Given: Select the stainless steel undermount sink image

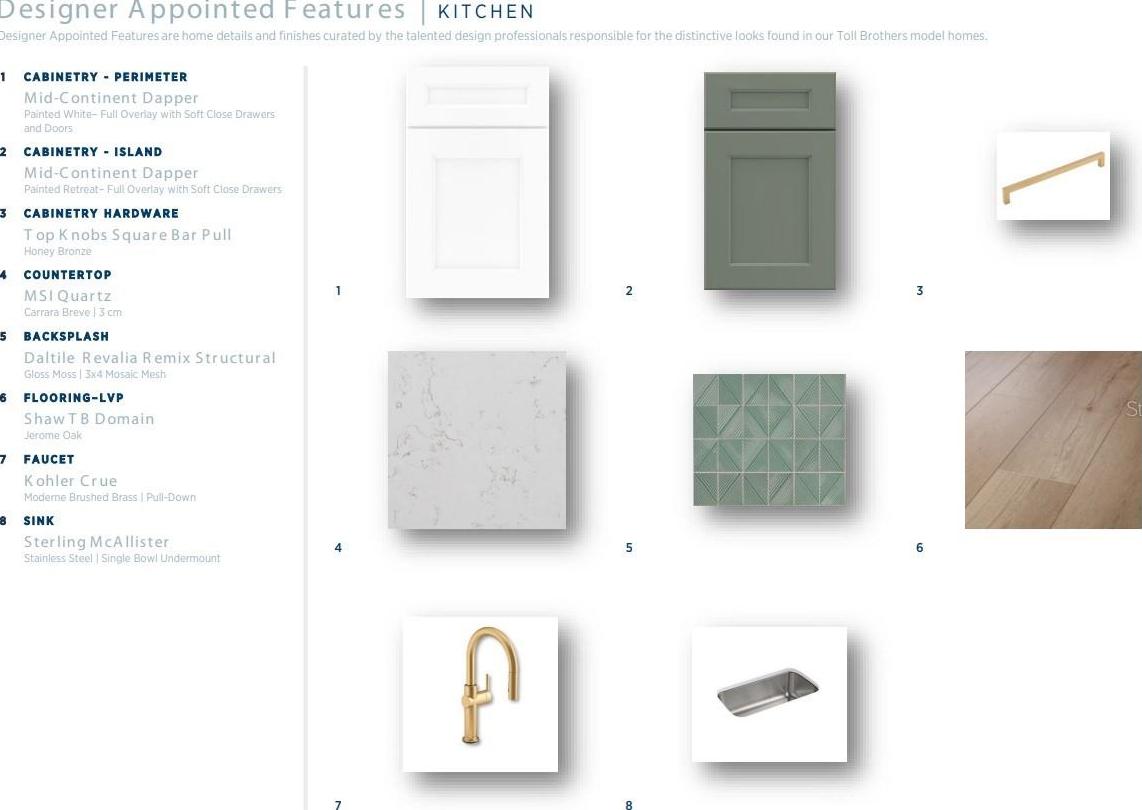Looking at the screenshot, I should click(769, 694).
